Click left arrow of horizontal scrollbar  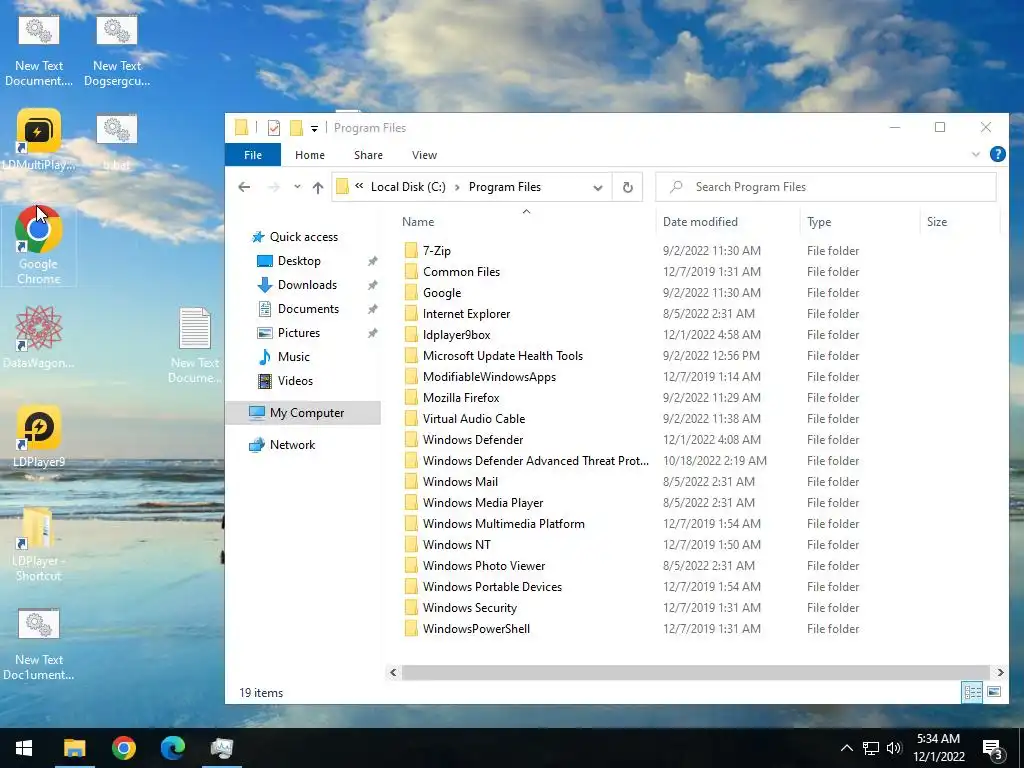click(x=393, y=673)
